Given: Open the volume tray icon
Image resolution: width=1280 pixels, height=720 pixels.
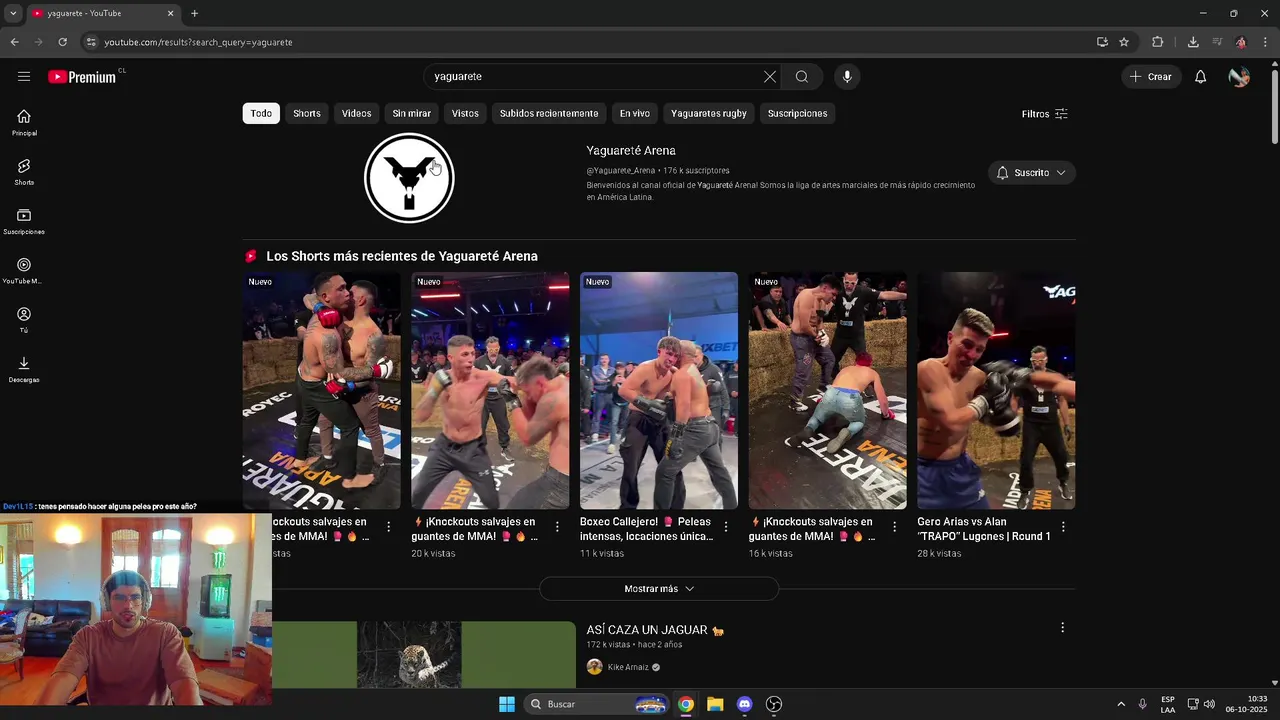Looking at the screenshot, I should click(x=1208, y=704).
